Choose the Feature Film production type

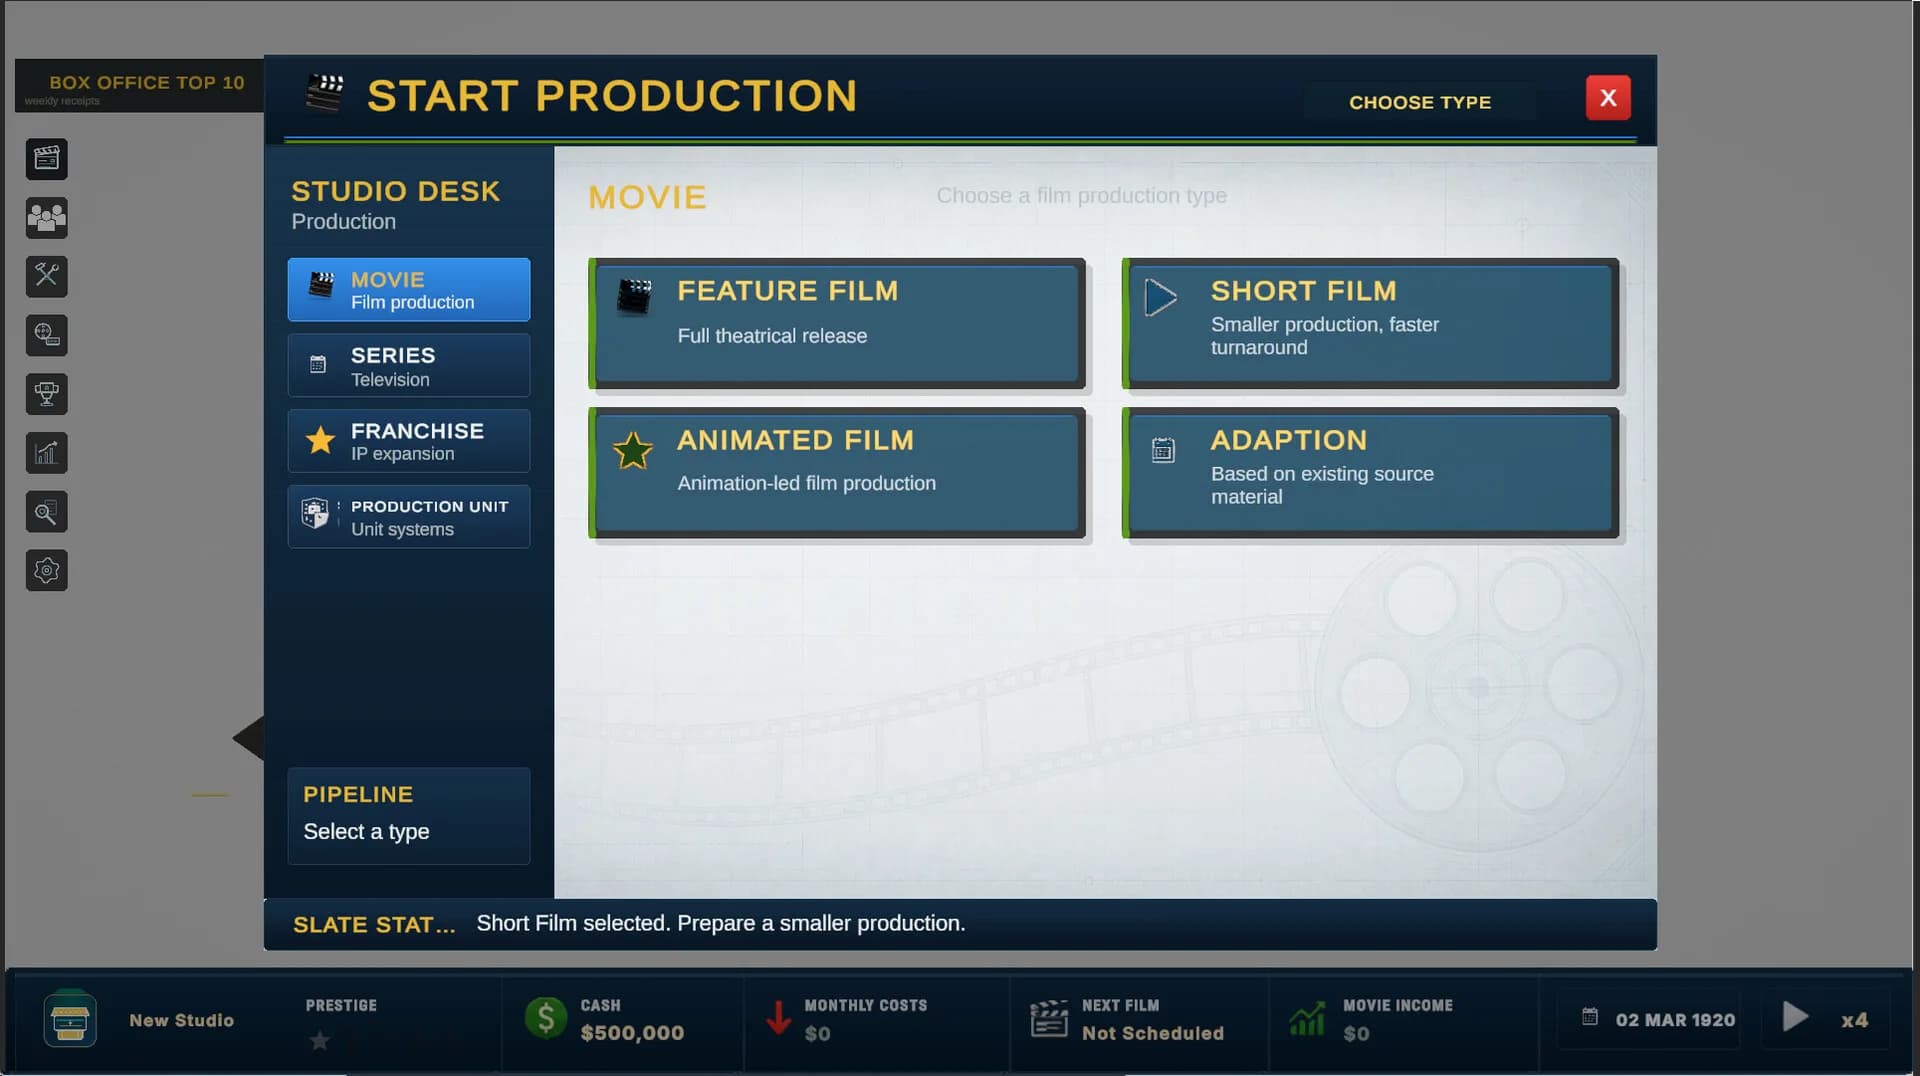coord(838,323)
